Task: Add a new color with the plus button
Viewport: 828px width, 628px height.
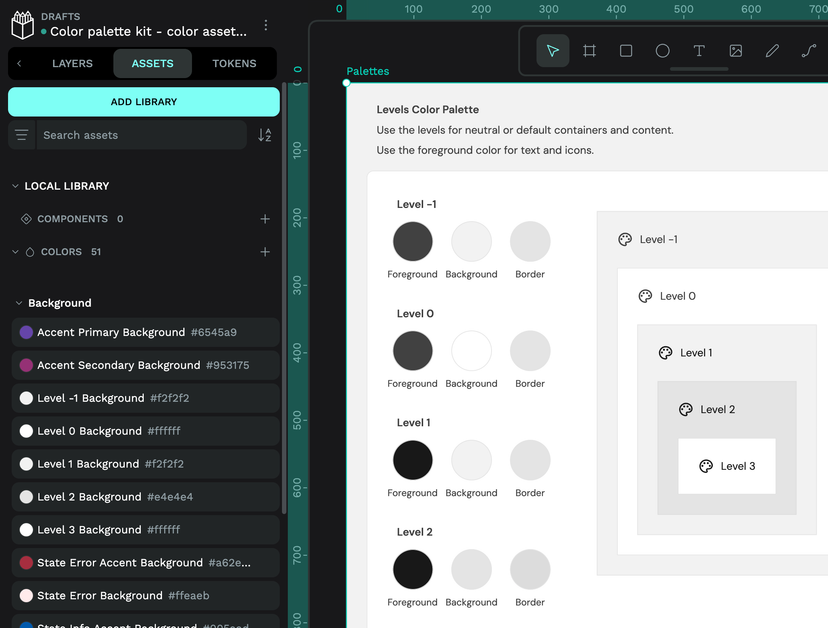Action: [264, 252]
